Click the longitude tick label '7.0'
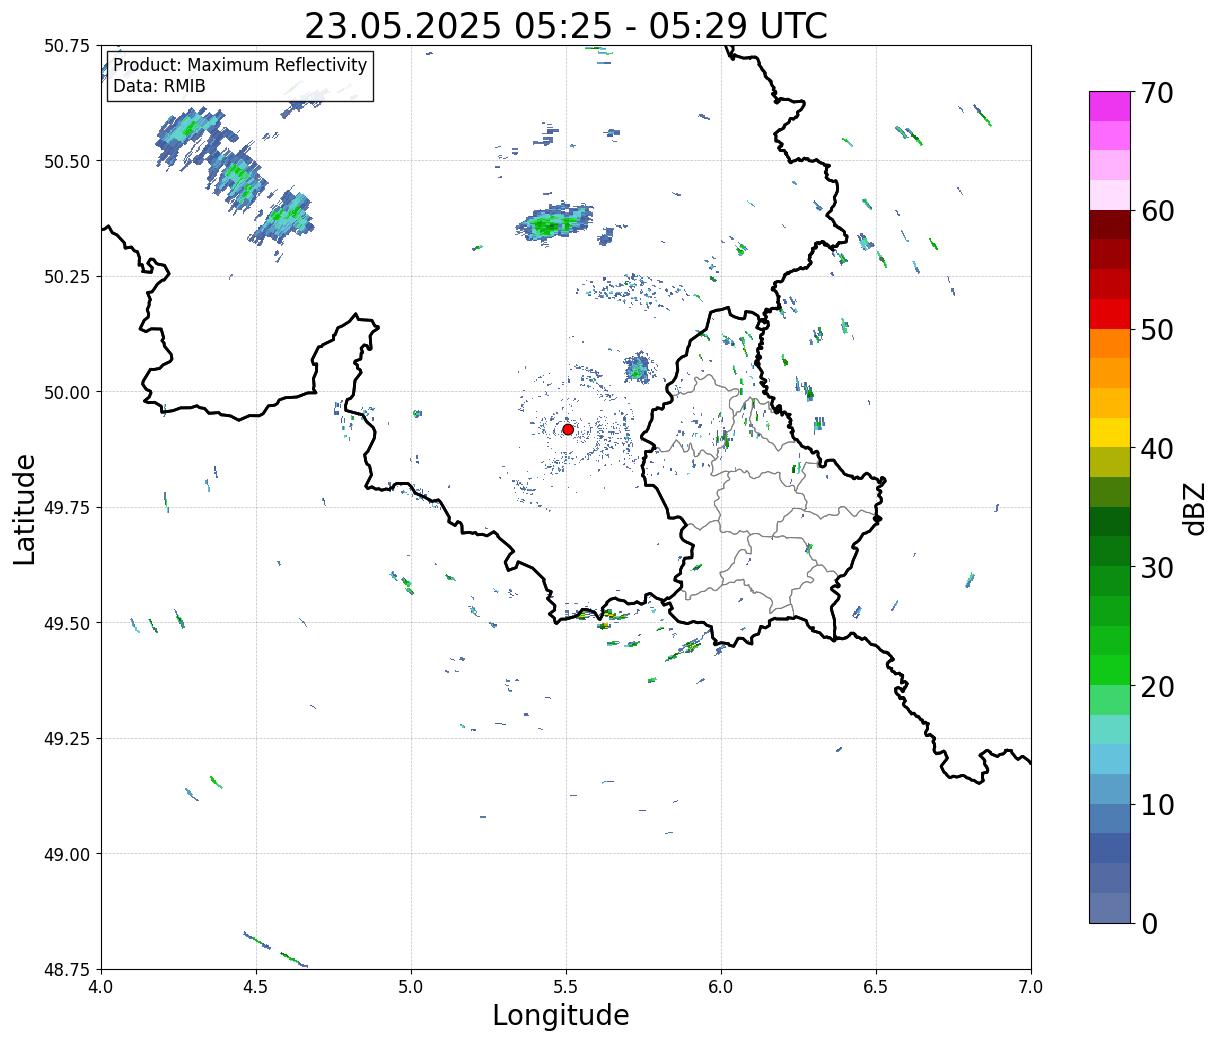Image resolution: width=1219 pixels, height=1040 pixels. click(x=1031, y=987)
